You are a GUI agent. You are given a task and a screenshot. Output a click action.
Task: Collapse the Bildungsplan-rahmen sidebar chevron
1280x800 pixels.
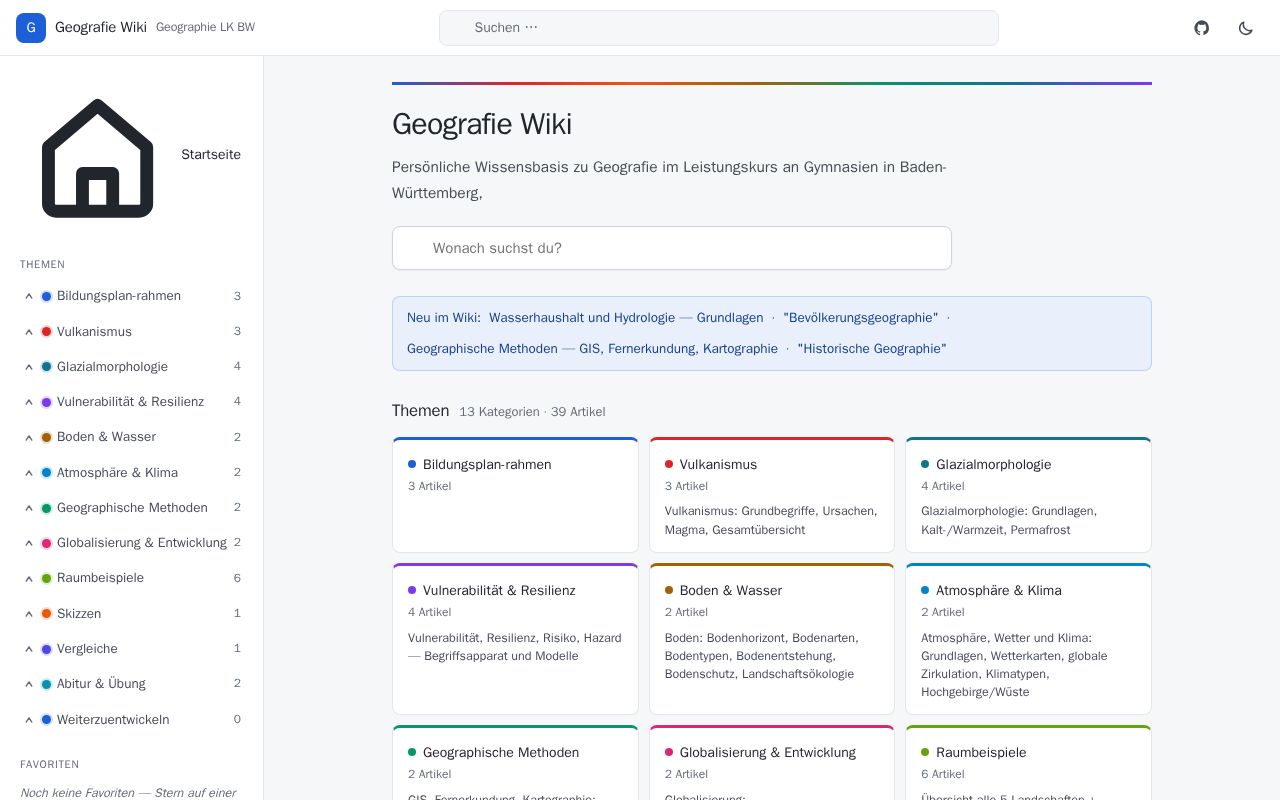[29, 296]
